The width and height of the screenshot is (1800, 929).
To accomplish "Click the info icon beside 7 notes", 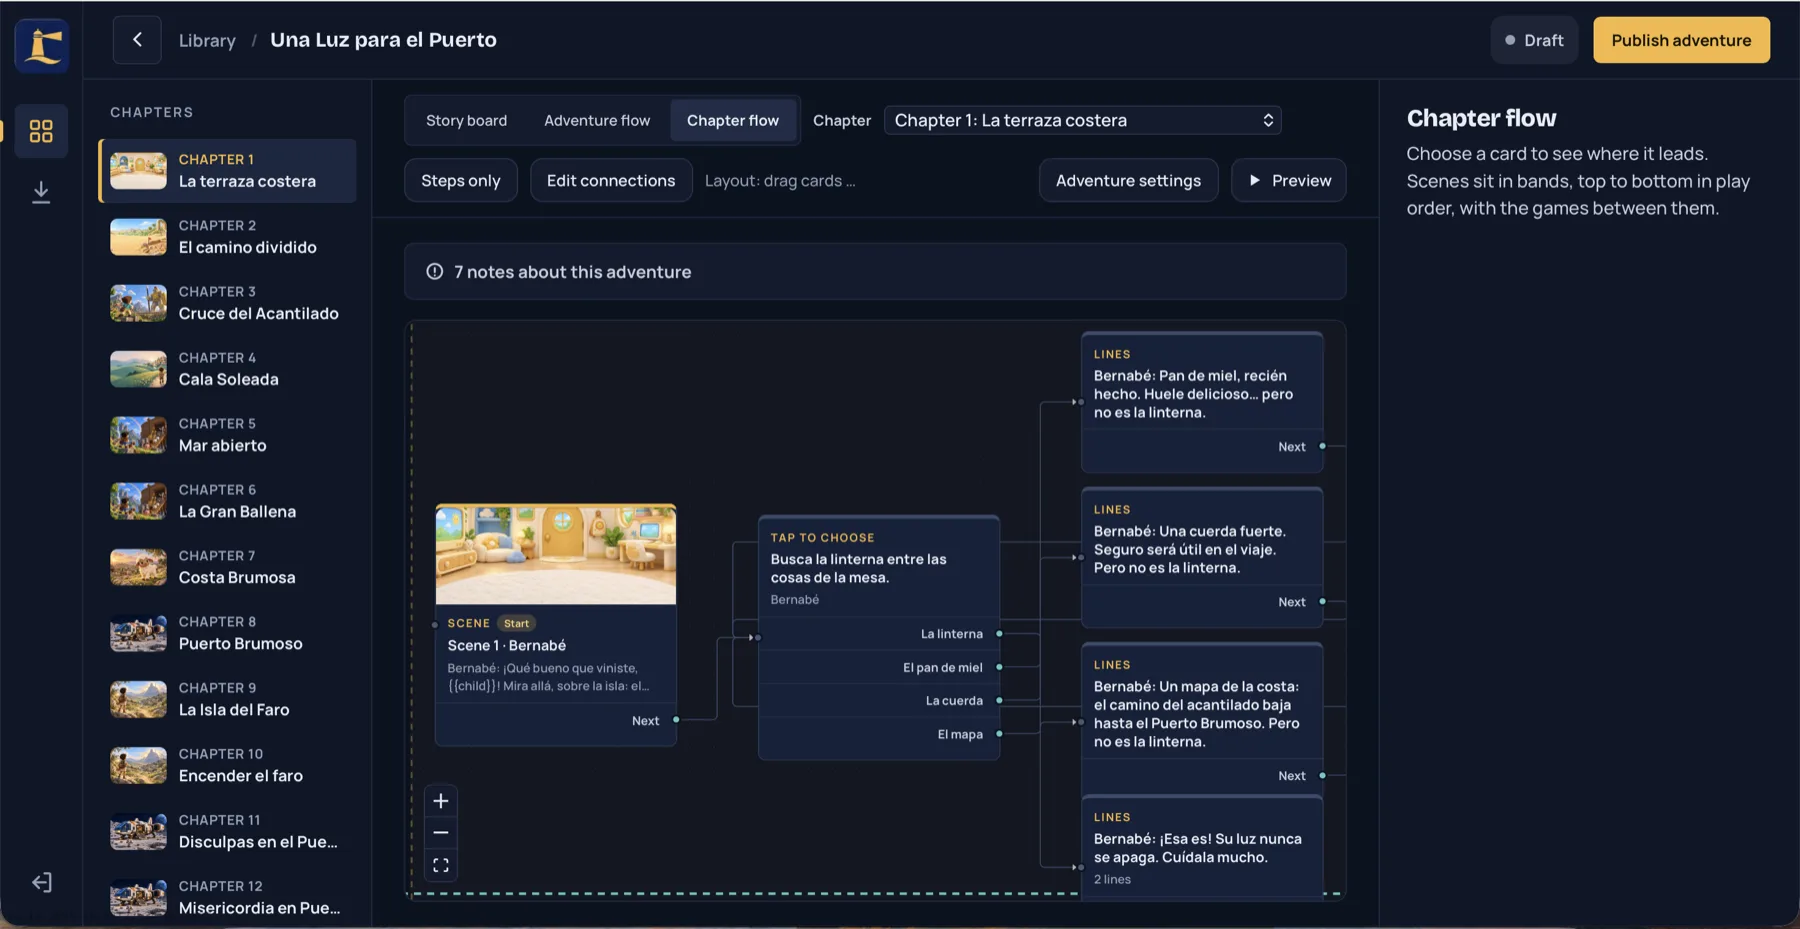I will pos(435,271).
